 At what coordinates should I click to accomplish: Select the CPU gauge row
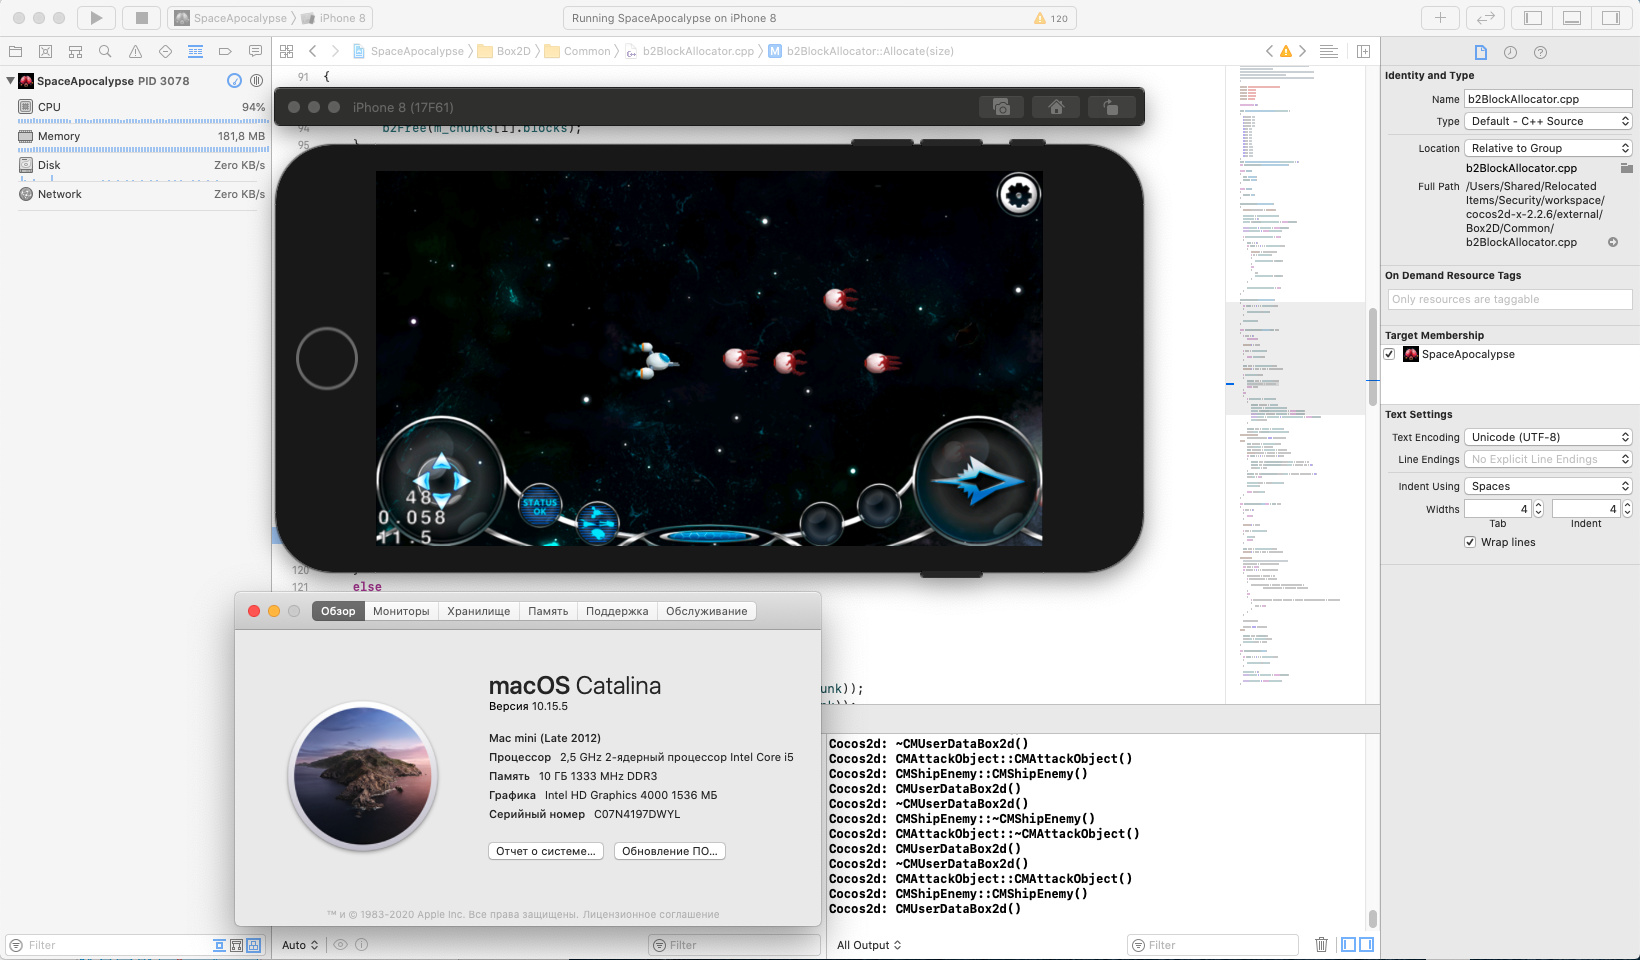click(x=142, y=107)
